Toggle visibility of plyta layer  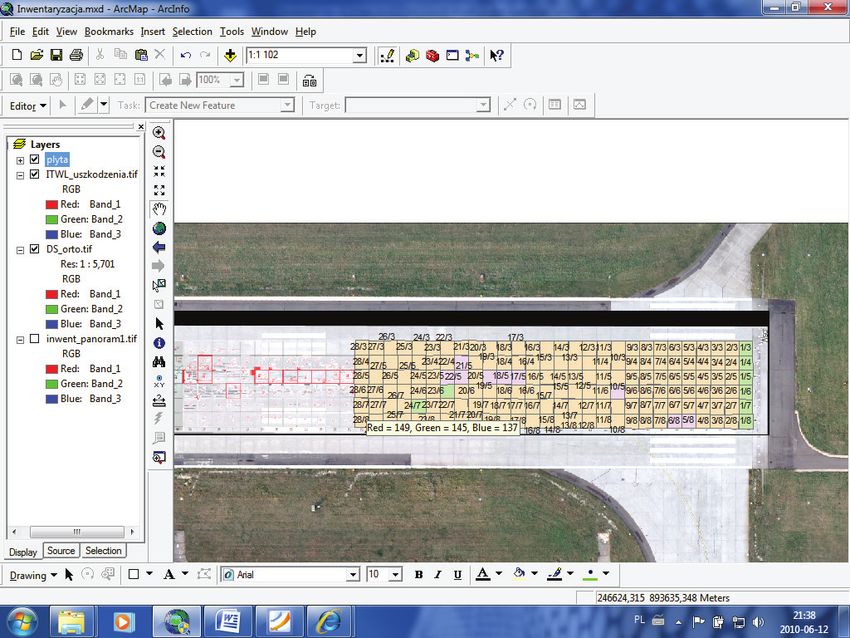click(x=35, y=159)
